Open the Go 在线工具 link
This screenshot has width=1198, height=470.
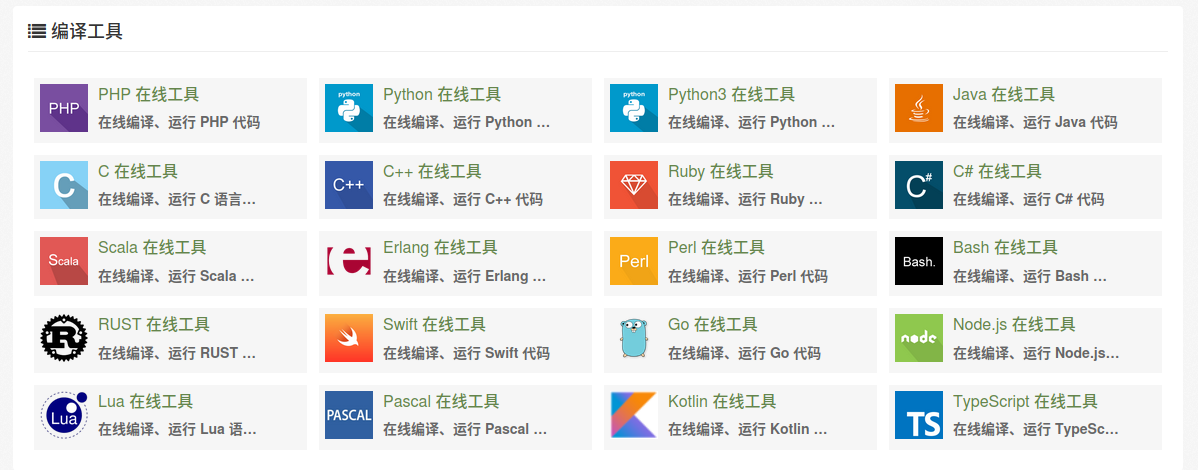click(713, 324)
